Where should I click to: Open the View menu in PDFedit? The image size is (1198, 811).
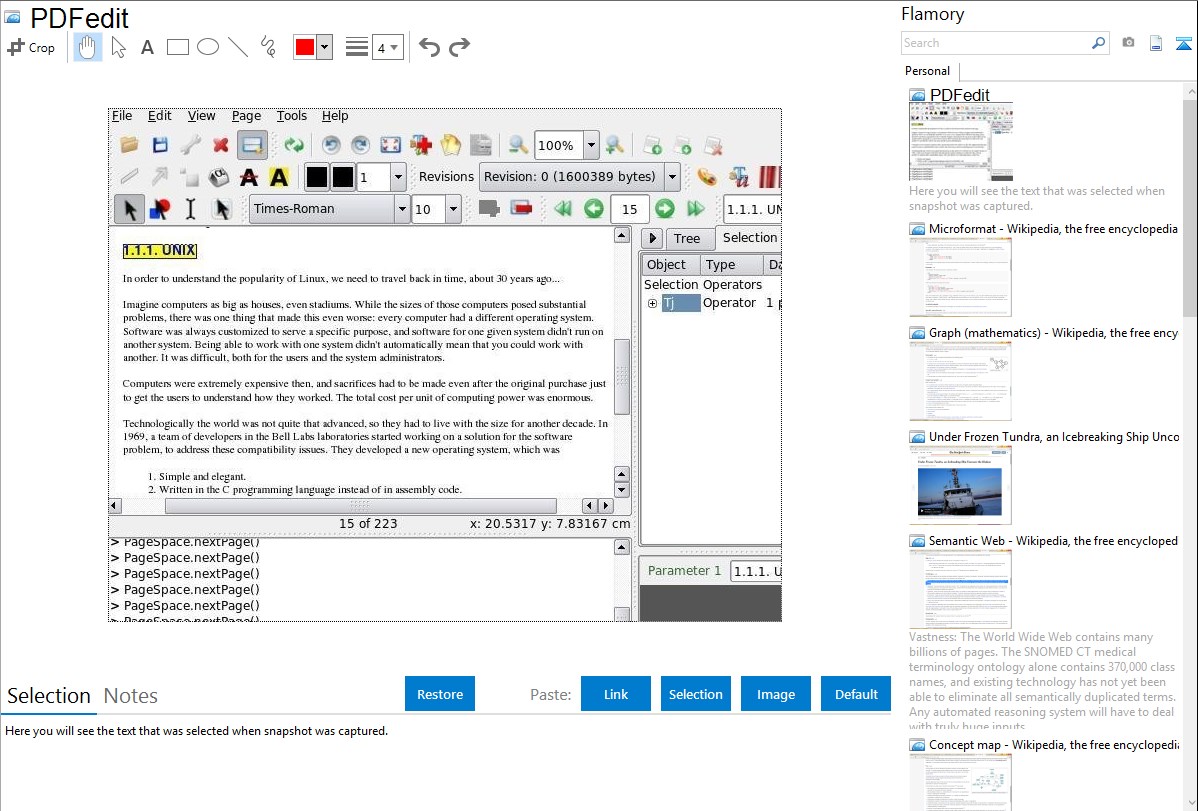click(x=202, y=115)
